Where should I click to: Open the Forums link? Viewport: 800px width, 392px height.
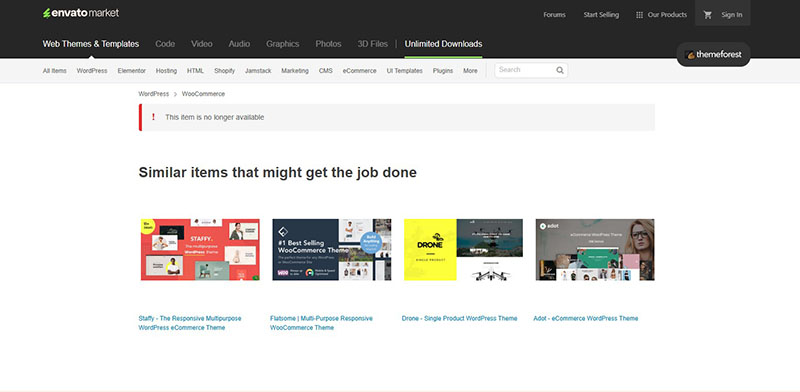(x=554, y=15)
